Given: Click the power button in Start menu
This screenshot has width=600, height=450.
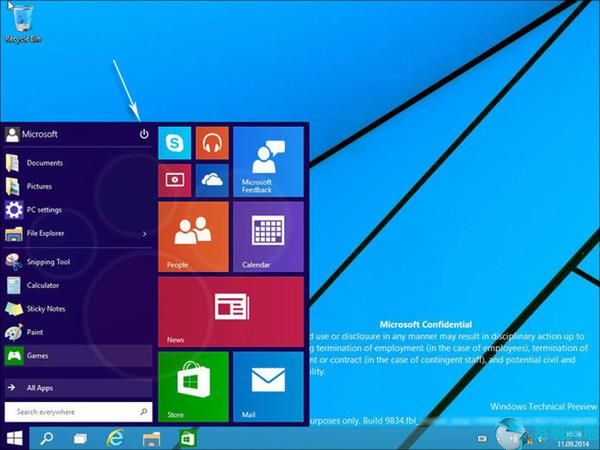Looking at the screenshot, I should point(144,134).
